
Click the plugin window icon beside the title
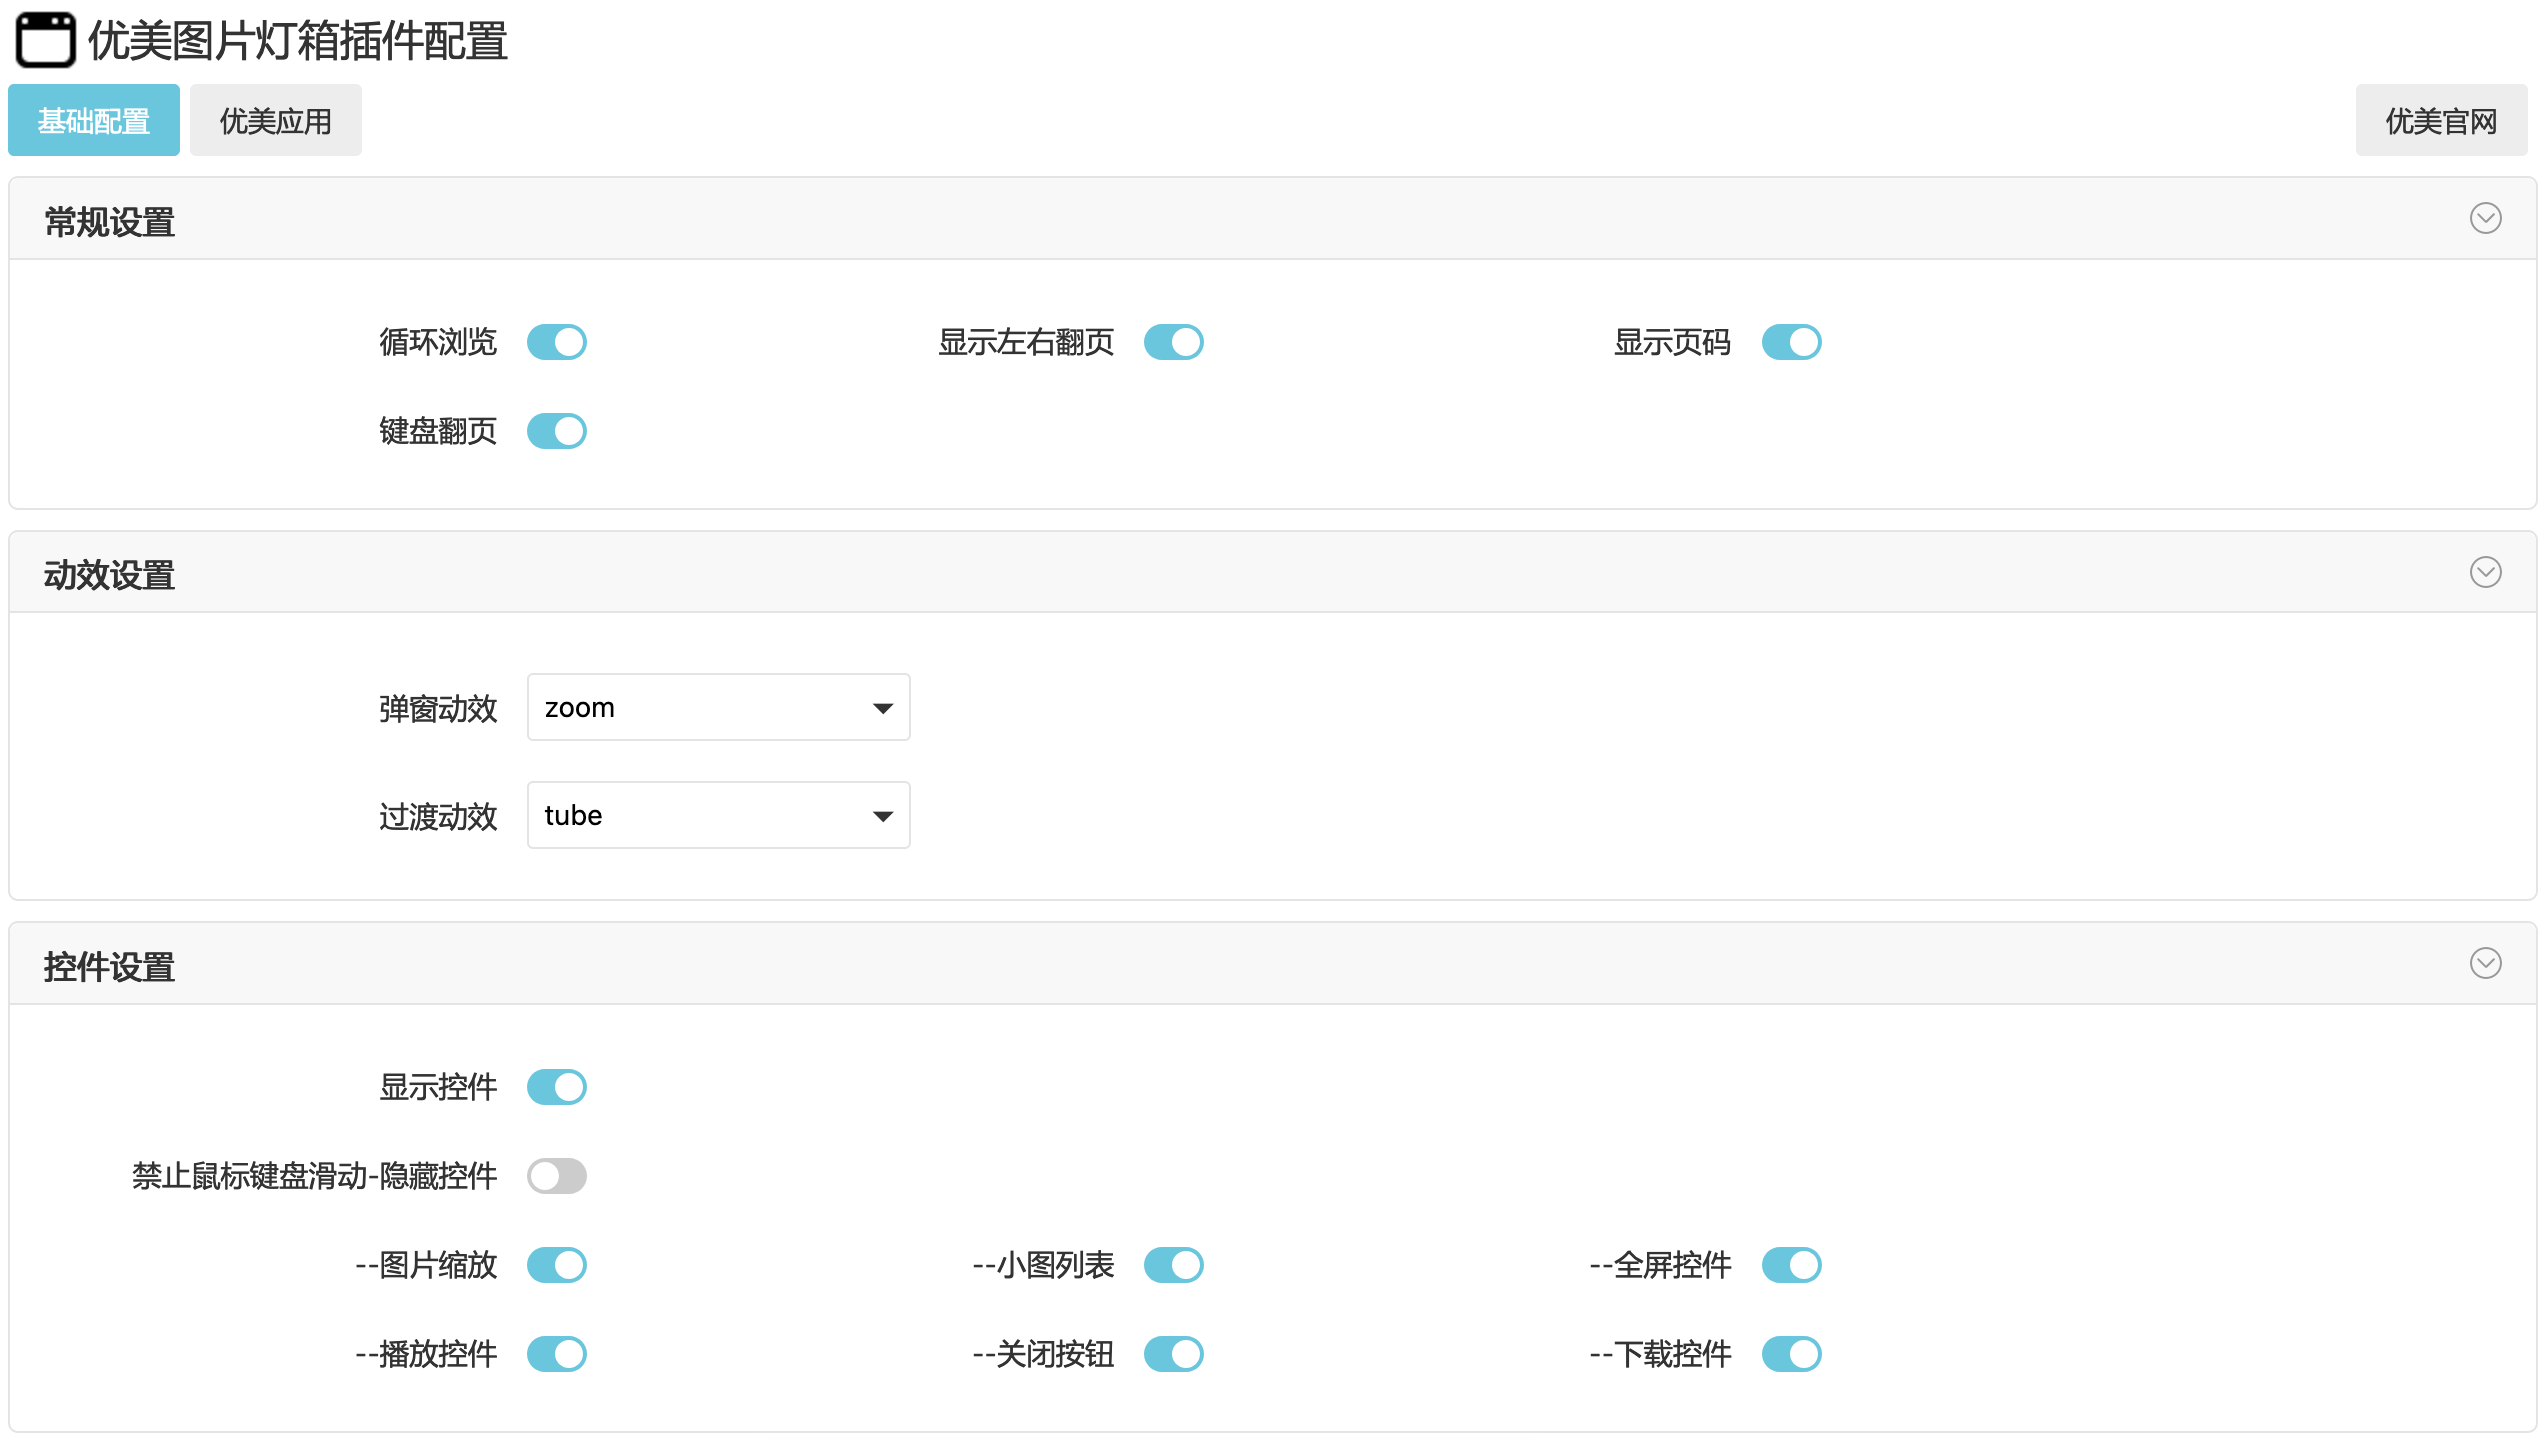(x=45, y=40)
